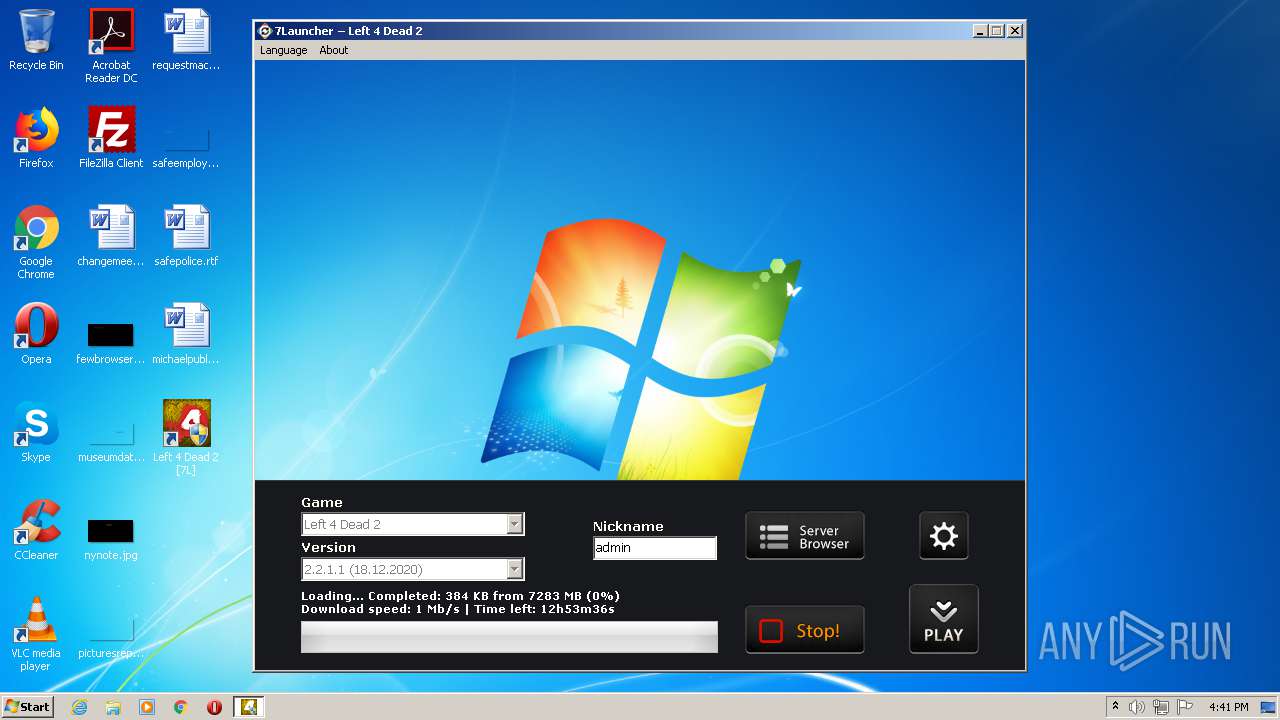
Task: Click the 'Time left' download speed line
Action: tap(458, 609)
